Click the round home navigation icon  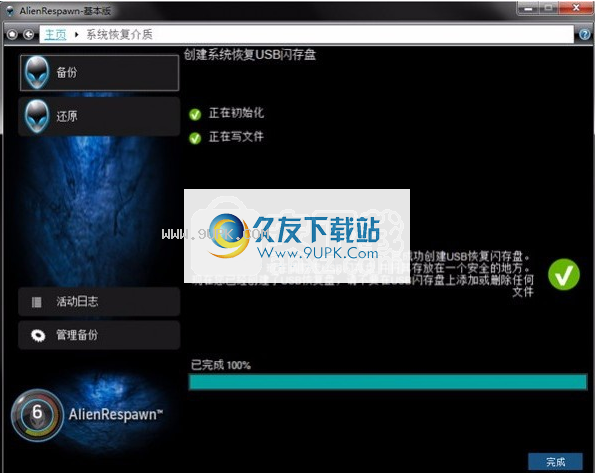pyautogui.click(x=12, y=35)
